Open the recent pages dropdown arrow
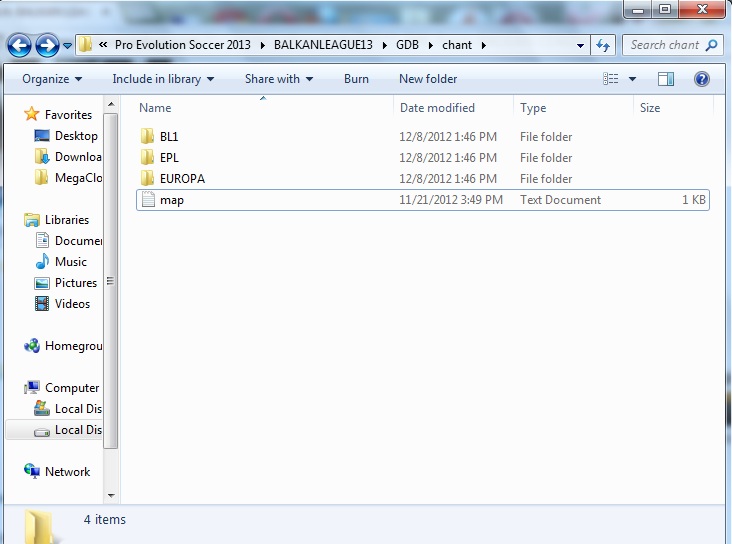 pos(67,46)
